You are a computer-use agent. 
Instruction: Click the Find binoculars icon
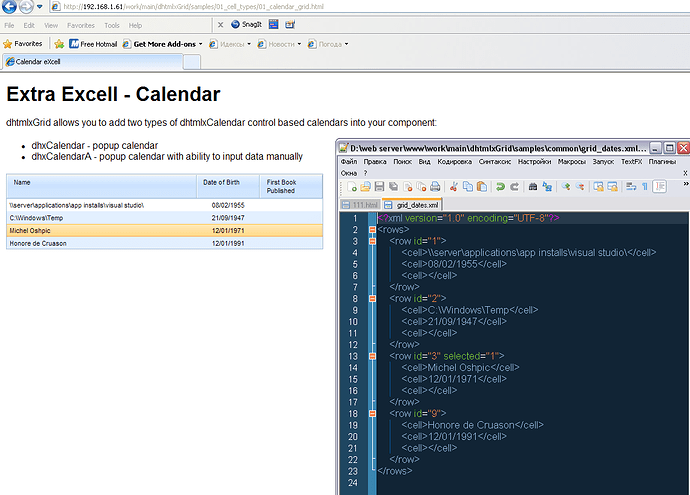[x=534, y=186]
